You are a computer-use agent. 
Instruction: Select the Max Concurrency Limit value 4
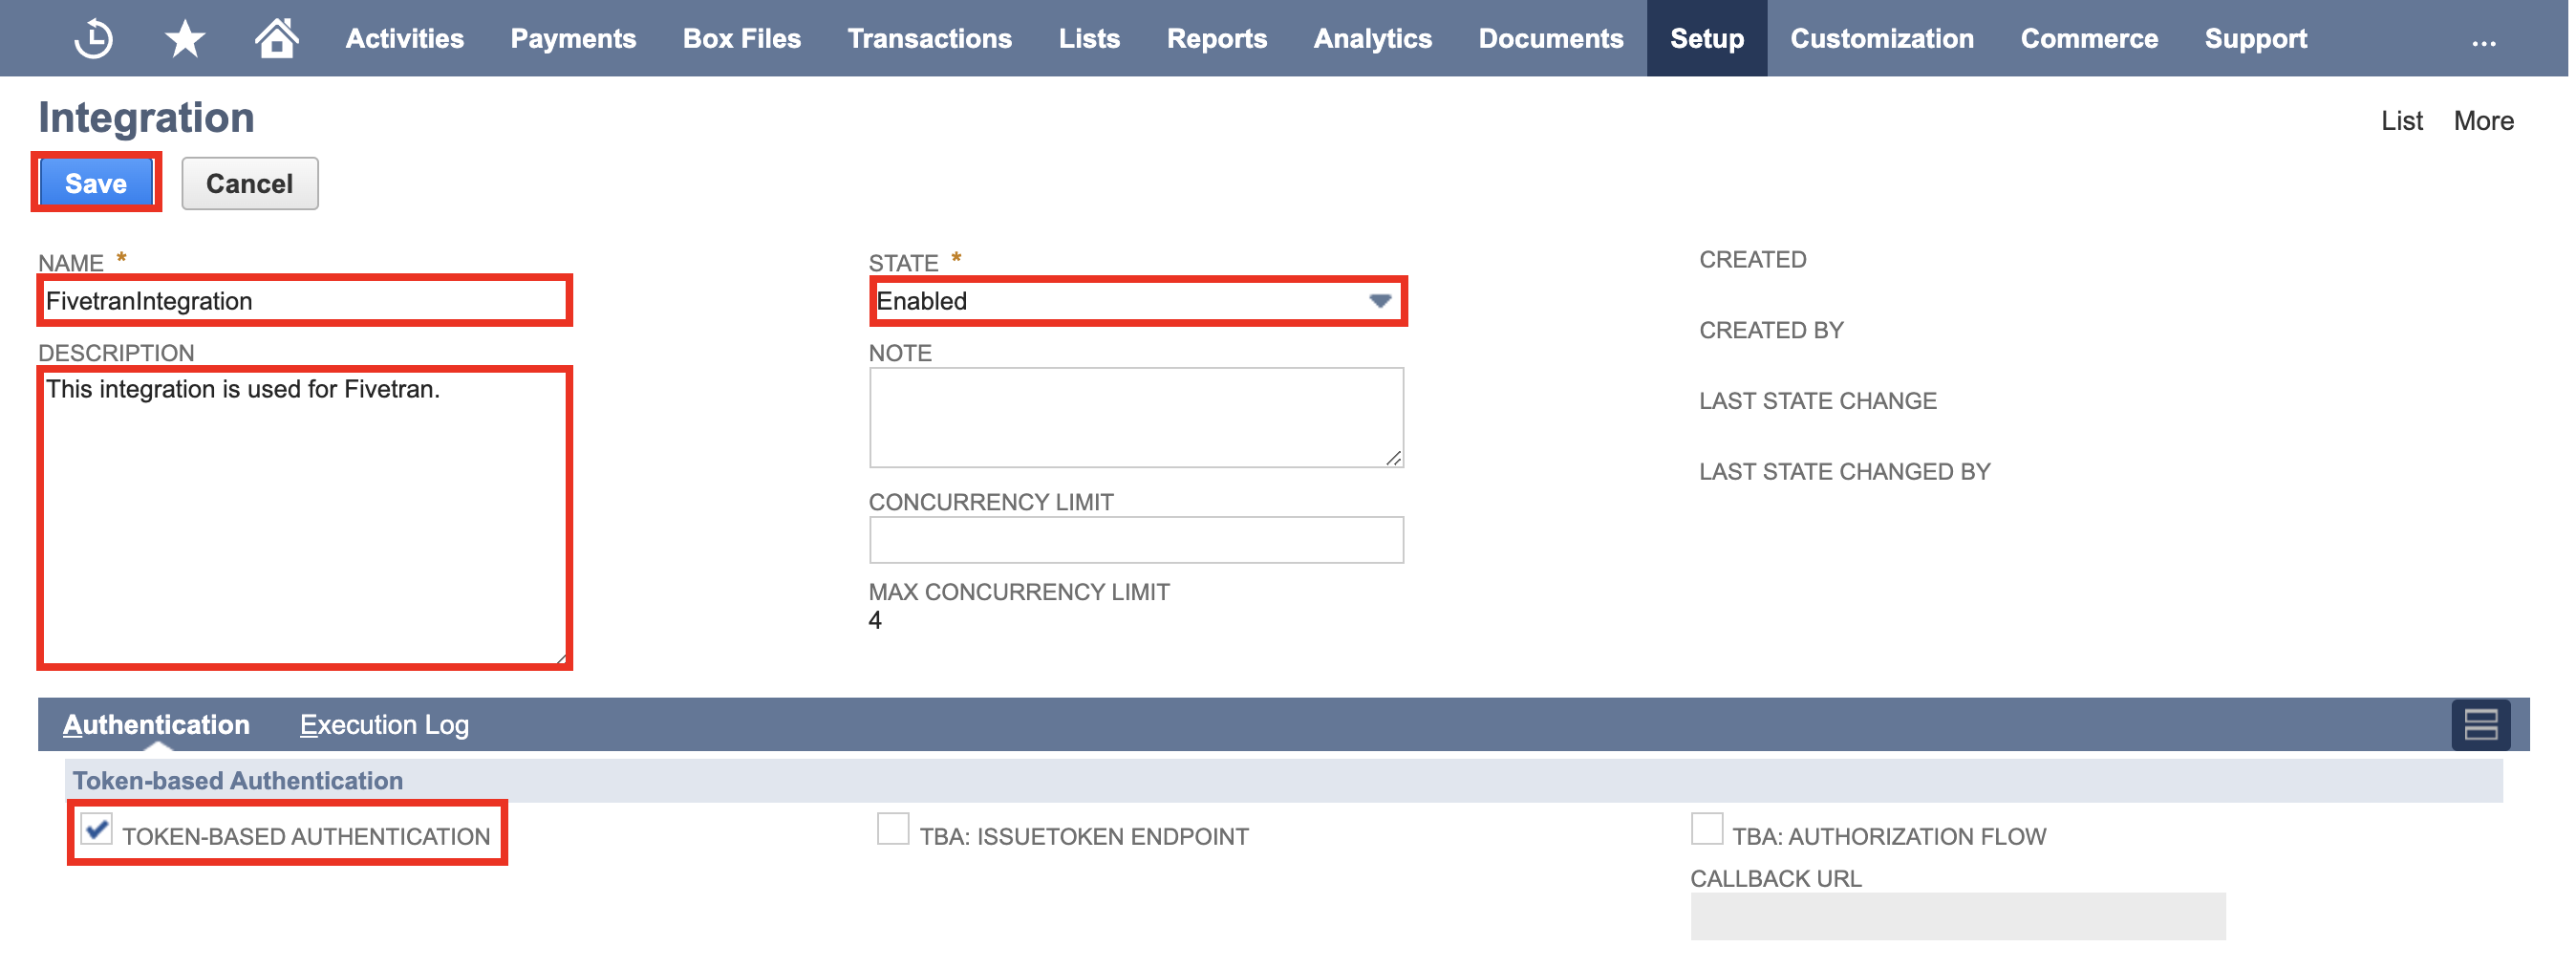(875, 621)
